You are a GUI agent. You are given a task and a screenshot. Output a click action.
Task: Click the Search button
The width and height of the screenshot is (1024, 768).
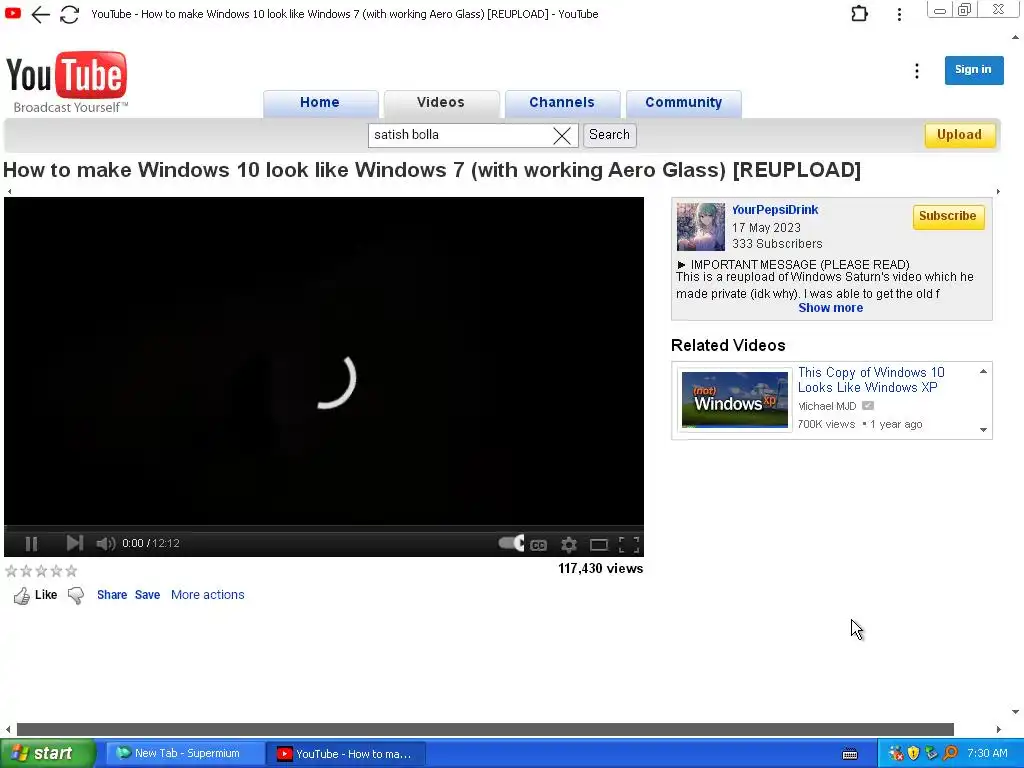click(609, 135)
